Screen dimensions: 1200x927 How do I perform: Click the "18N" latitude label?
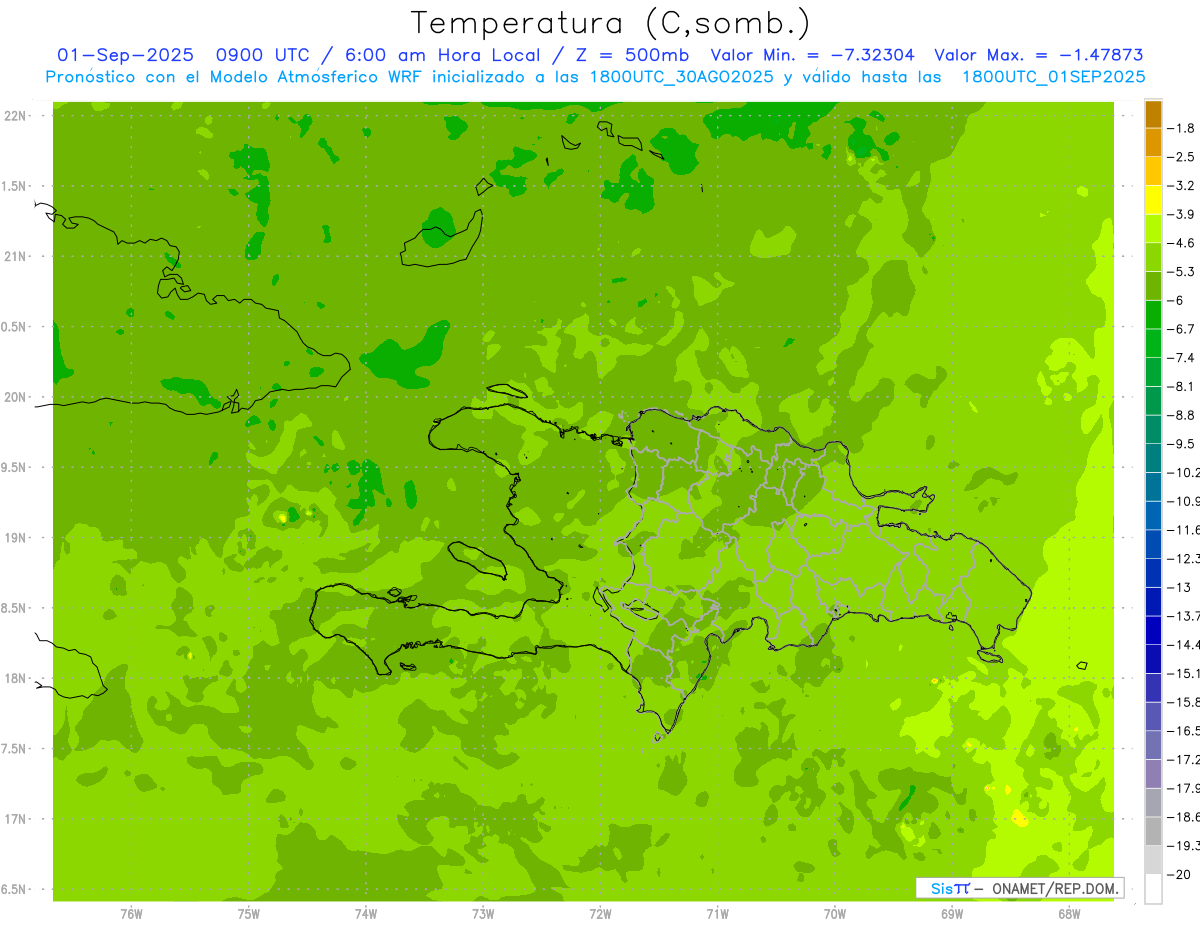(x=16, y=678)
